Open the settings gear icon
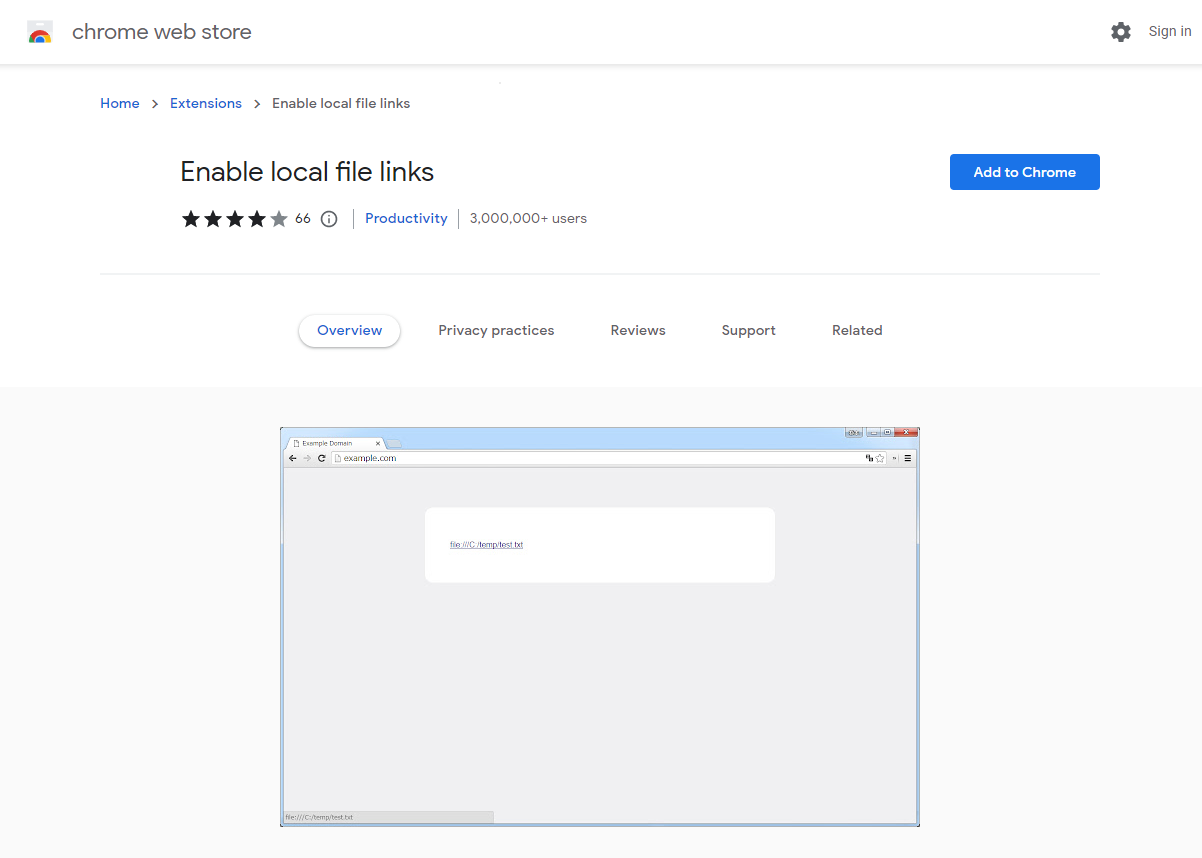Image resolution: width=1202 pixels, height=858 pixels. click(x=1121, y=32)
